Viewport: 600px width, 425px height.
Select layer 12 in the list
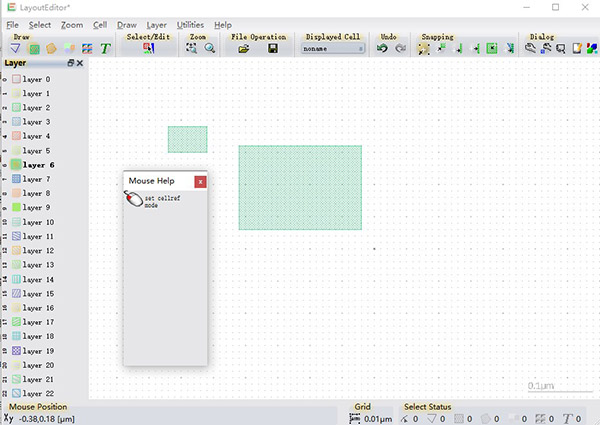38,250
